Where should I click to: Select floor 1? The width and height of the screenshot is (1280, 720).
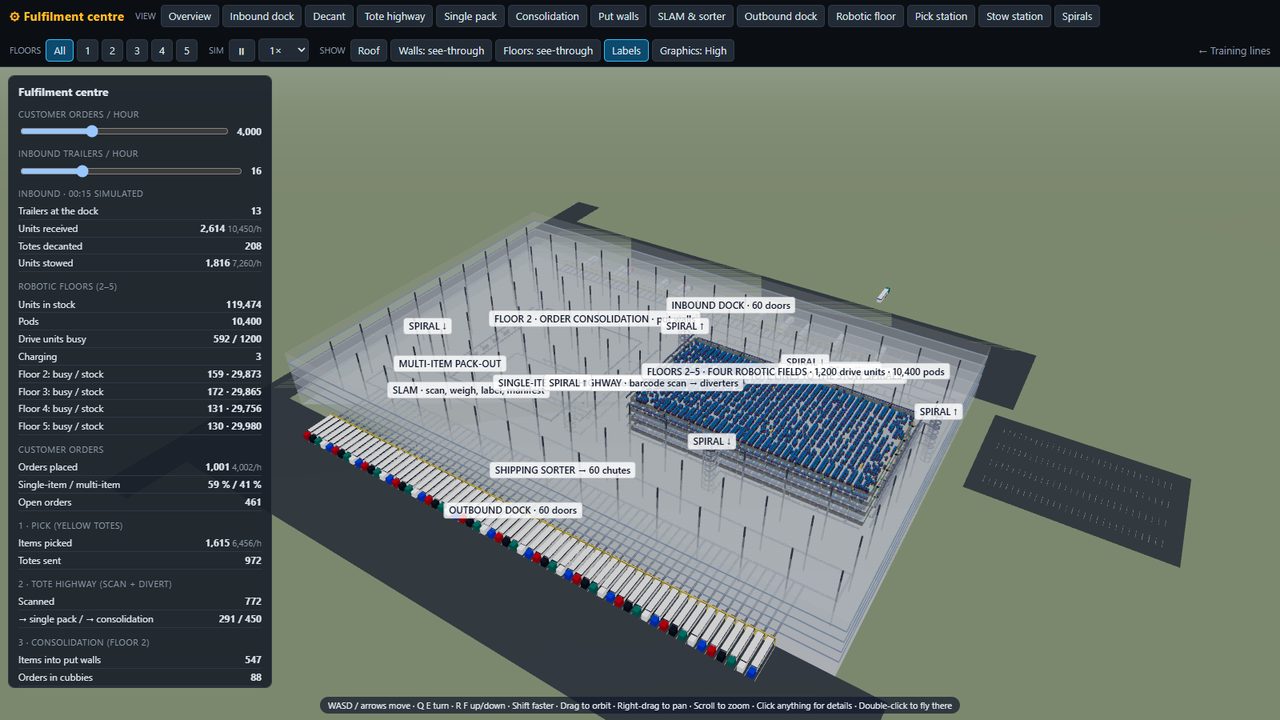click(x=88, y=50)
